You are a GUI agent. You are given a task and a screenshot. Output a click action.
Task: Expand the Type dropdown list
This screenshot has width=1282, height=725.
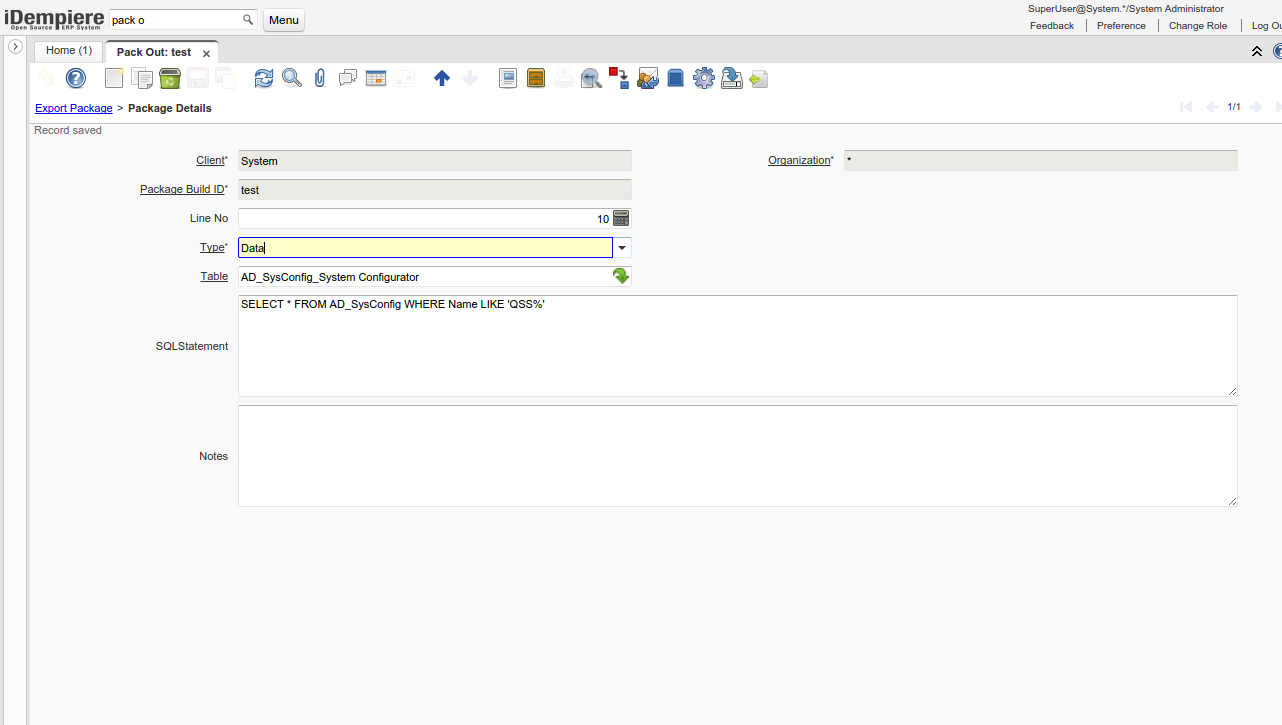tap(622, 248)
